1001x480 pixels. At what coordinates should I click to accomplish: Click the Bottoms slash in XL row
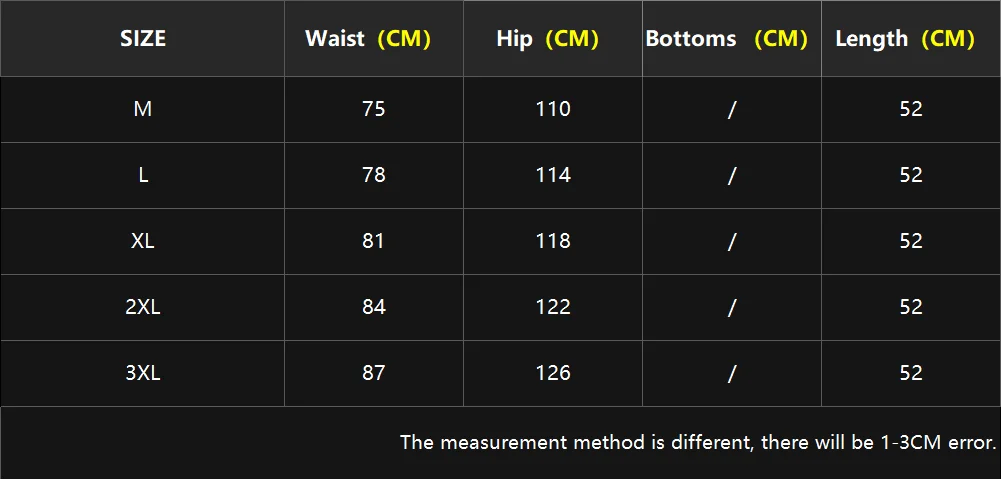pos(732,241)
